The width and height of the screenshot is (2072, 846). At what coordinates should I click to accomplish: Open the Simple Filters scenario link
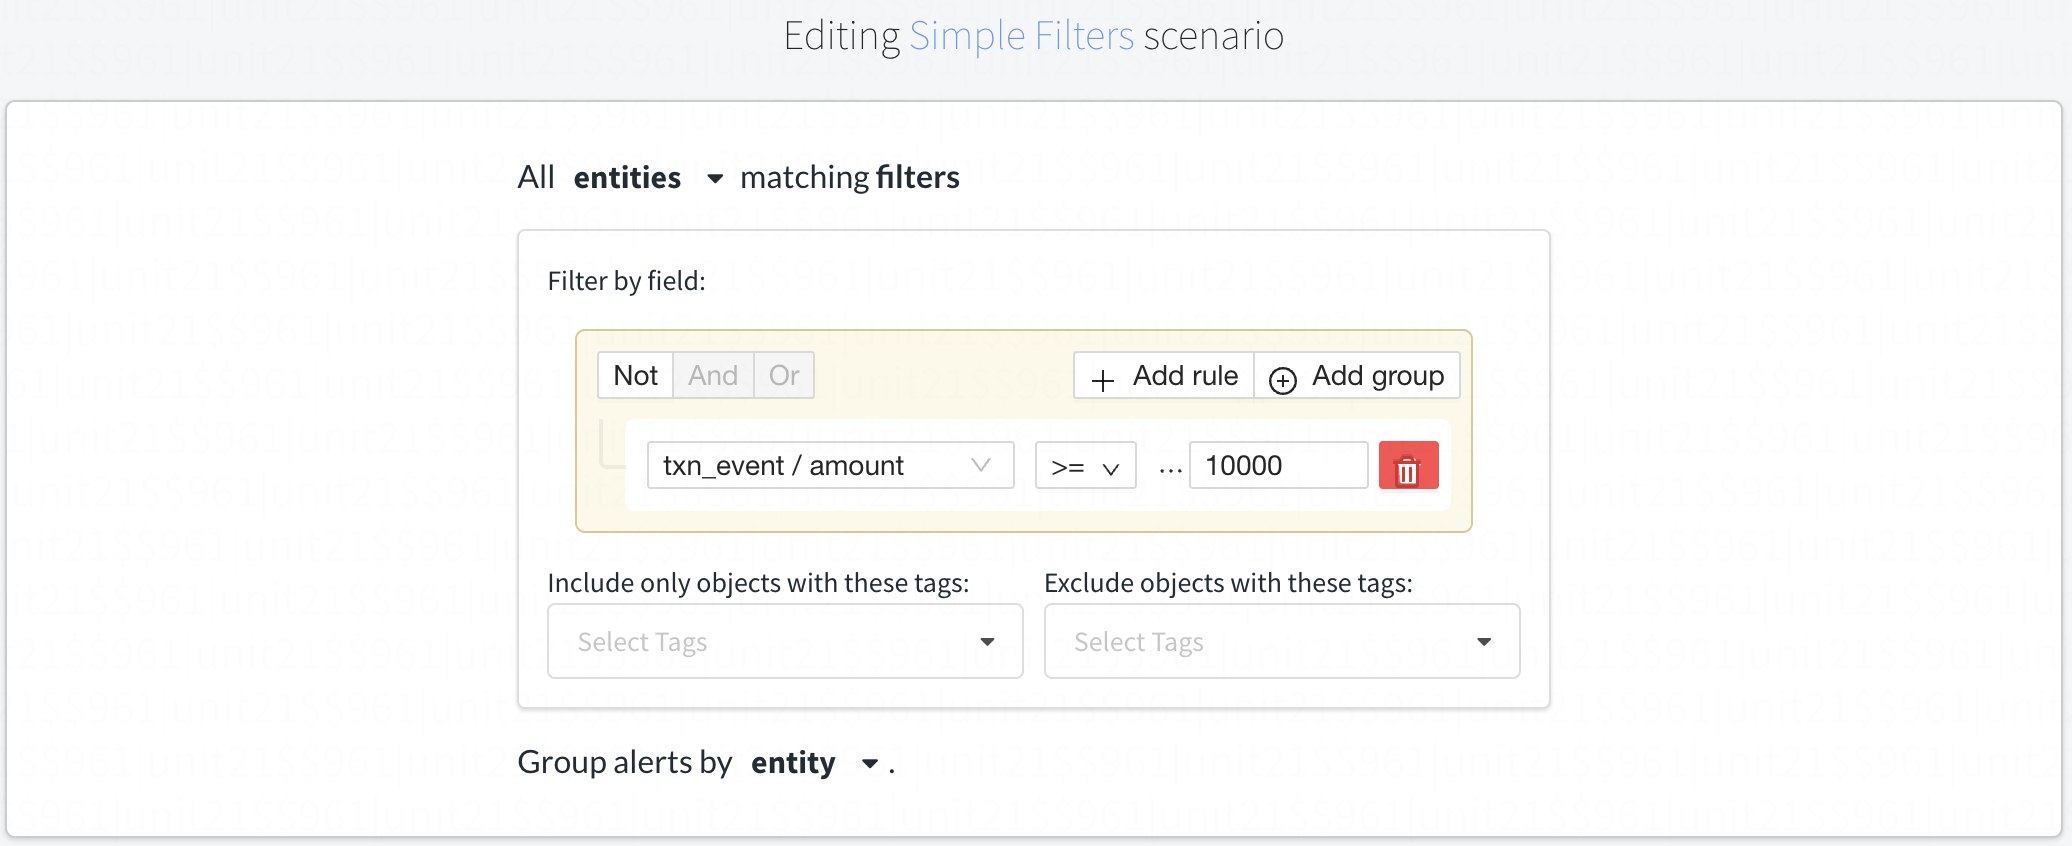coord(1021,37)
